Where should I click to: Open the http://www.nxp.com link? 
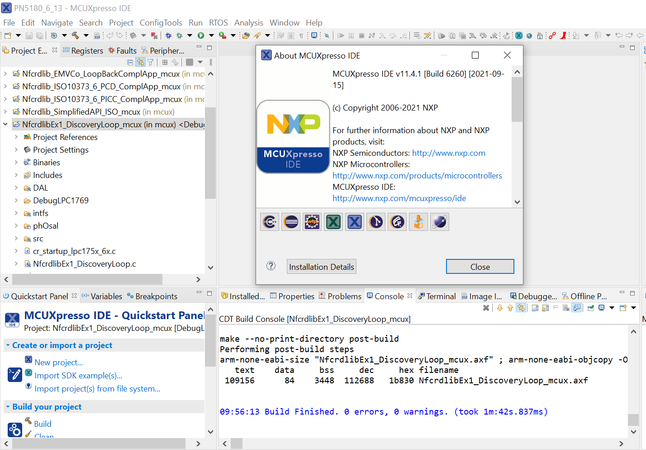pyautogui.click(x=449, y=153)
